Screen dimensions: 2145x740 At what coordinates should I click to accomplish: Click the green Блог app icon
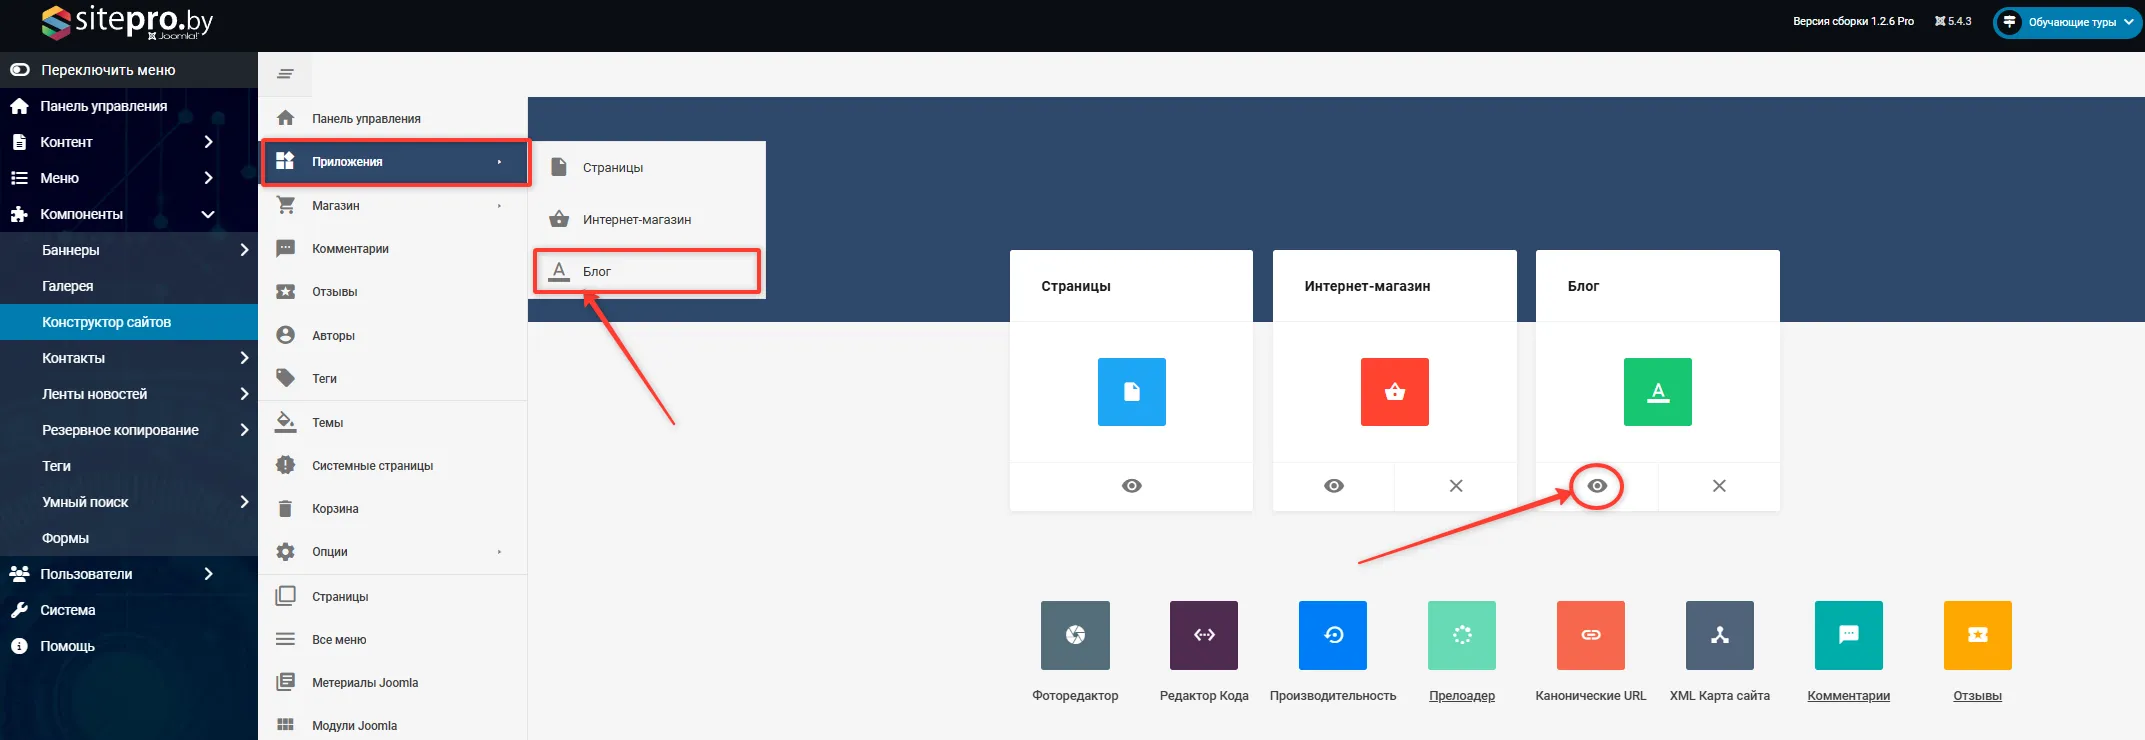pyautogui.click(x=1657, y=392)
